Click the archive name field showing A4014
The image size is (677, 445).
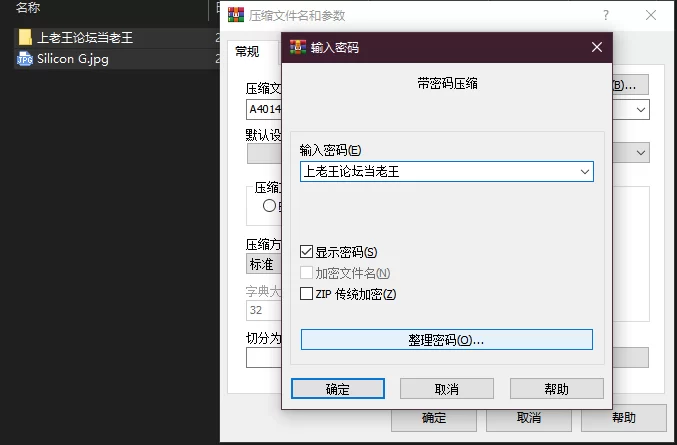click(x=264, y=110)
